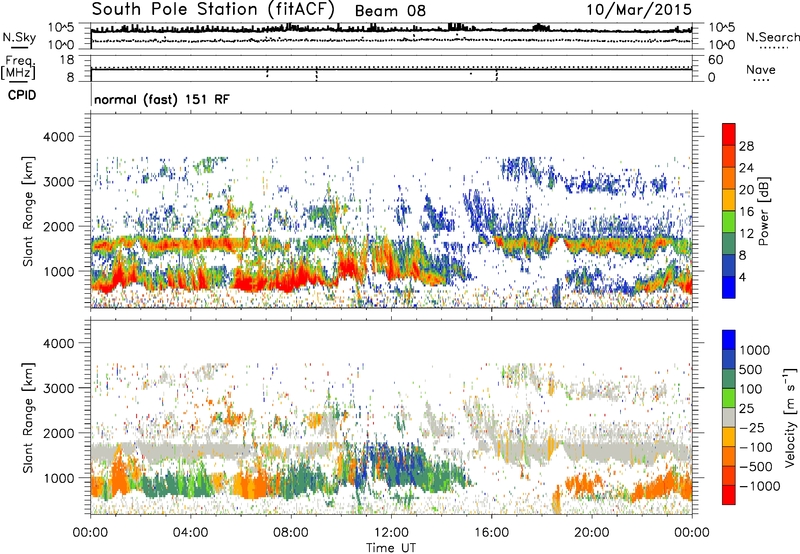This screenshot has height=554, width=800.
Task: Select the '-100' value on Velocity colorbar
Action: point(756,447)
